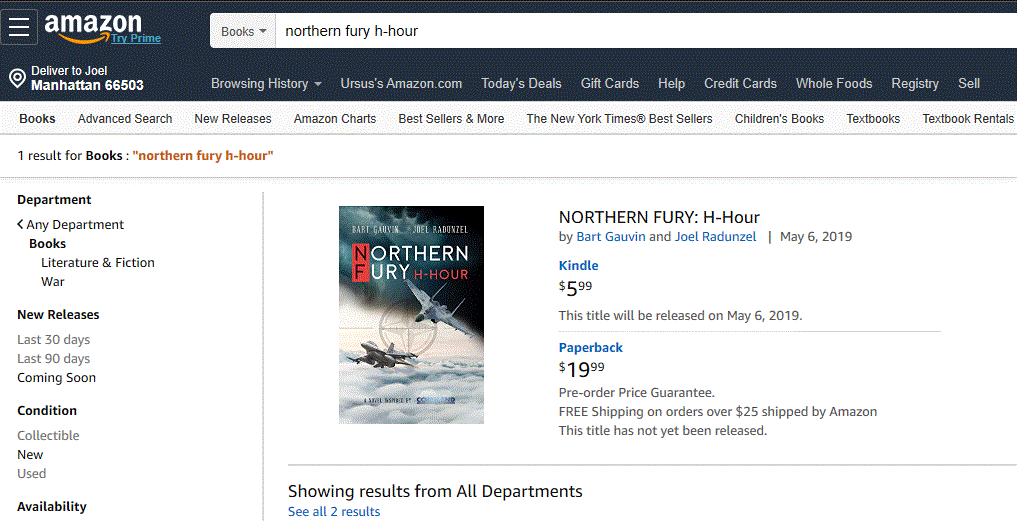
Task: Click the quoted search term in results header
Action: tap(203, 156)
